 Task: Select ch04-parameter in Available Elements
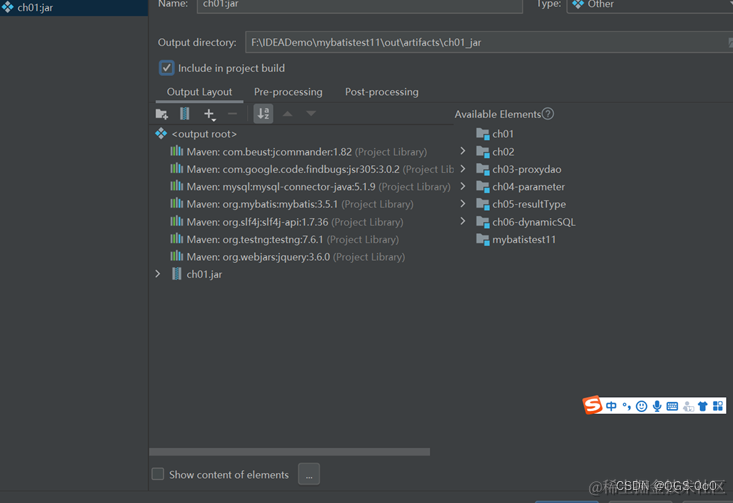point(528,187)
